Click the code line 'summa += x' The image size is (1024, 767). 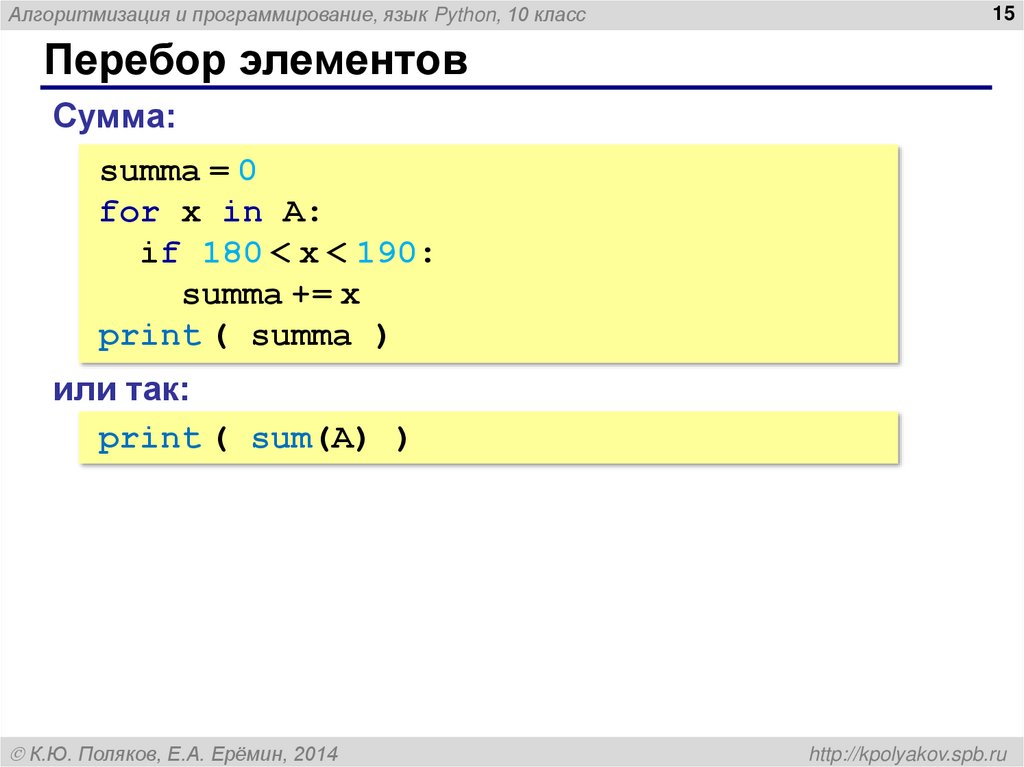pyautogui.click(x=271, y=295)
